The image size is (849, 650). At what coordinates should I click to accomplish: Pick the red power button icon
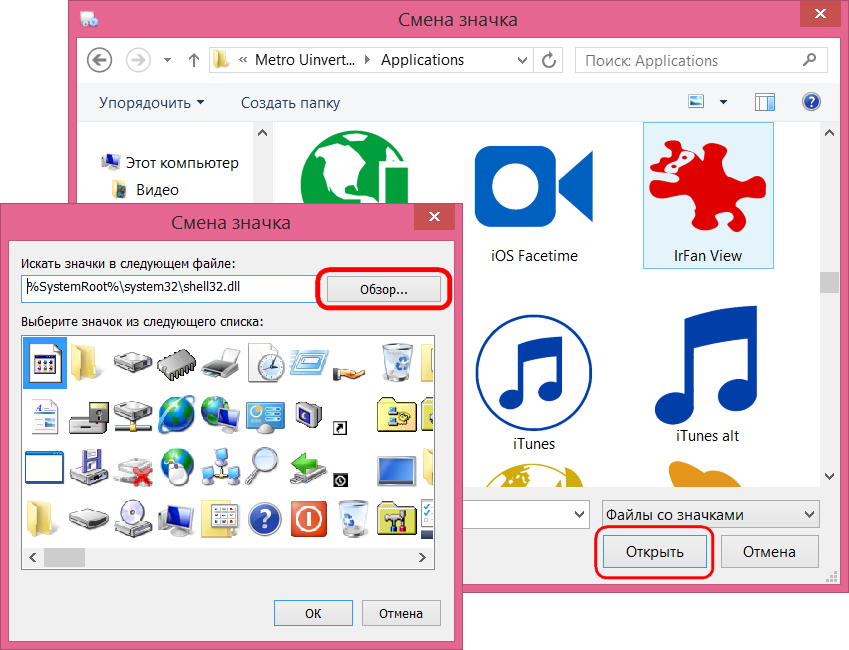[309, 519]
